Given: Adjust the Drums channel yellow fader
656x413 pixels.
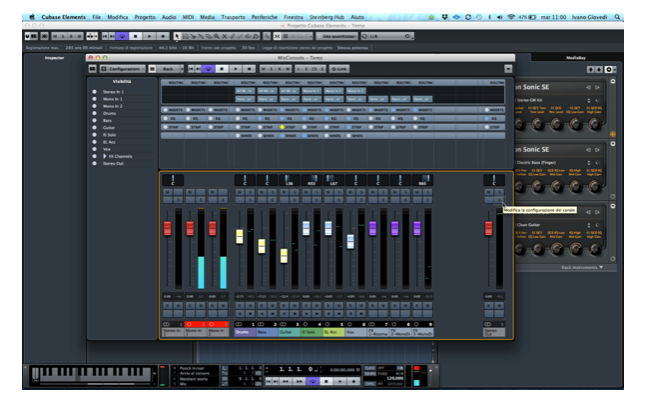Looking at the screenshot, I should click(x=239, y=236).
